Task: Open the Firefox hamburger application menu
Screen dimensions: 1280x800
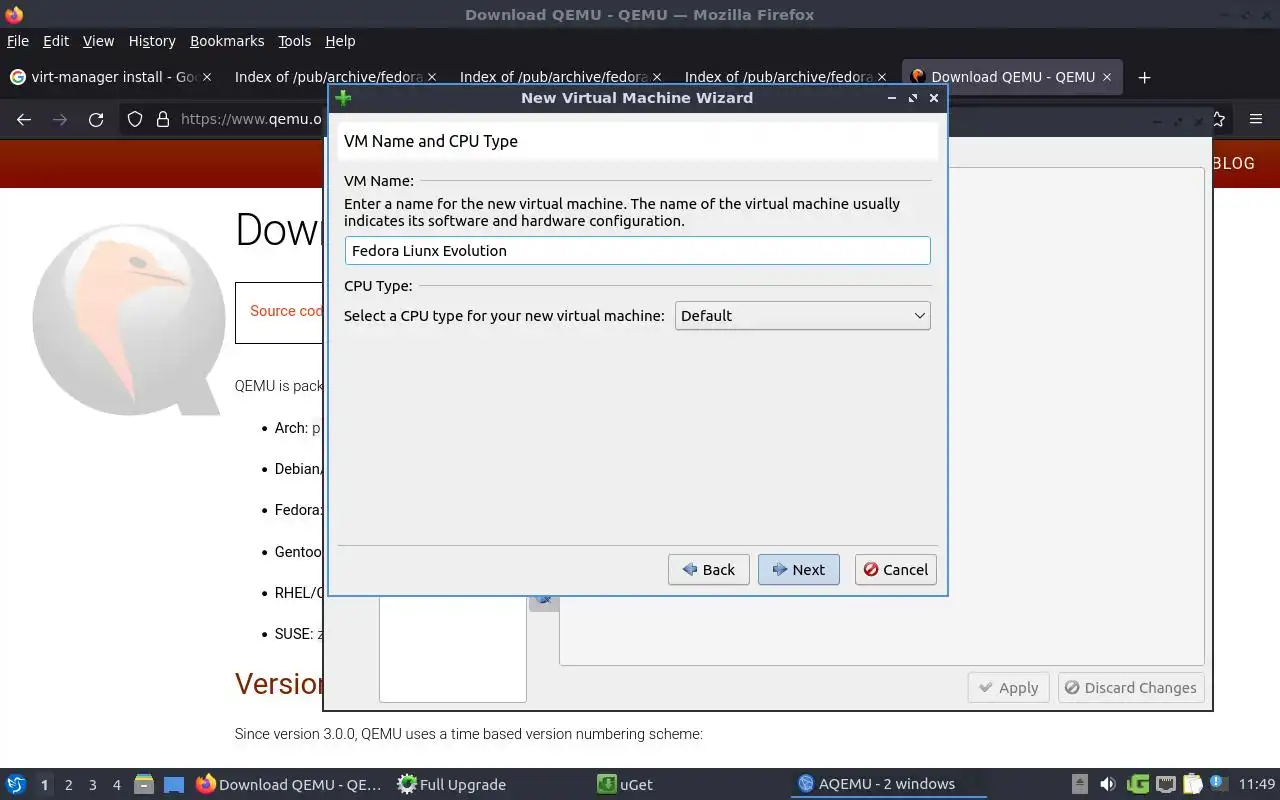Action: click(x=1256, y=119)
